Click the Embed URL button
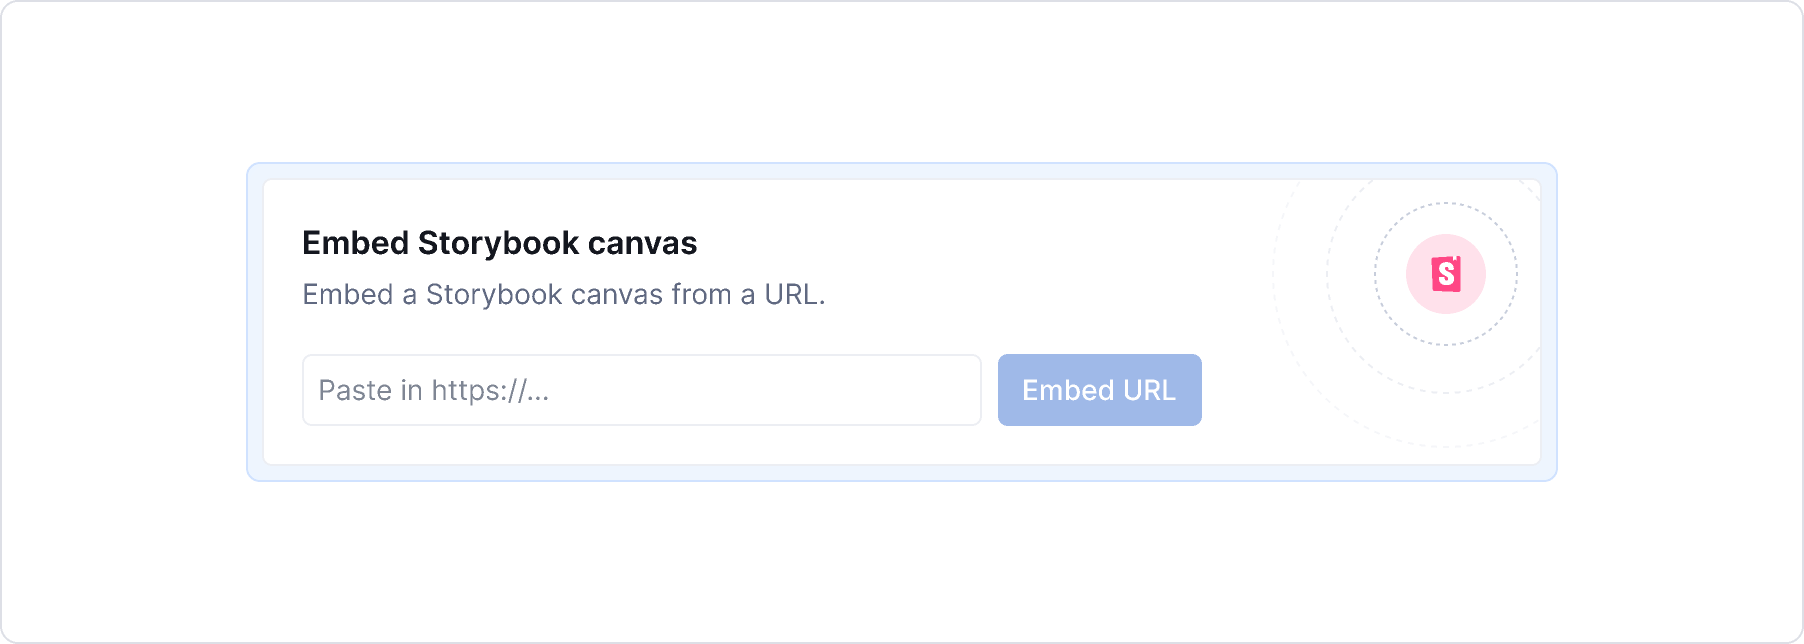Viewport: 1804px width, 644px height. pyautogui.click(x=1099, y=390)
